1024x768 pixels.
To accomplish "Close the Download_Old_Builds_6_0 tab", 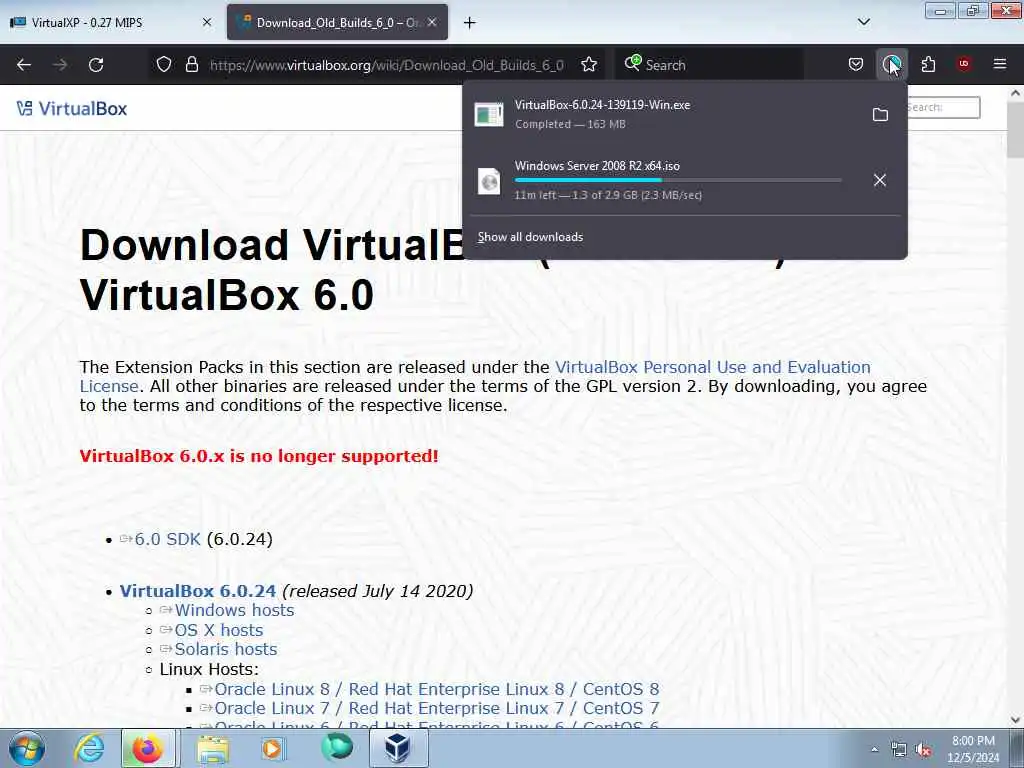I will 432,22.
